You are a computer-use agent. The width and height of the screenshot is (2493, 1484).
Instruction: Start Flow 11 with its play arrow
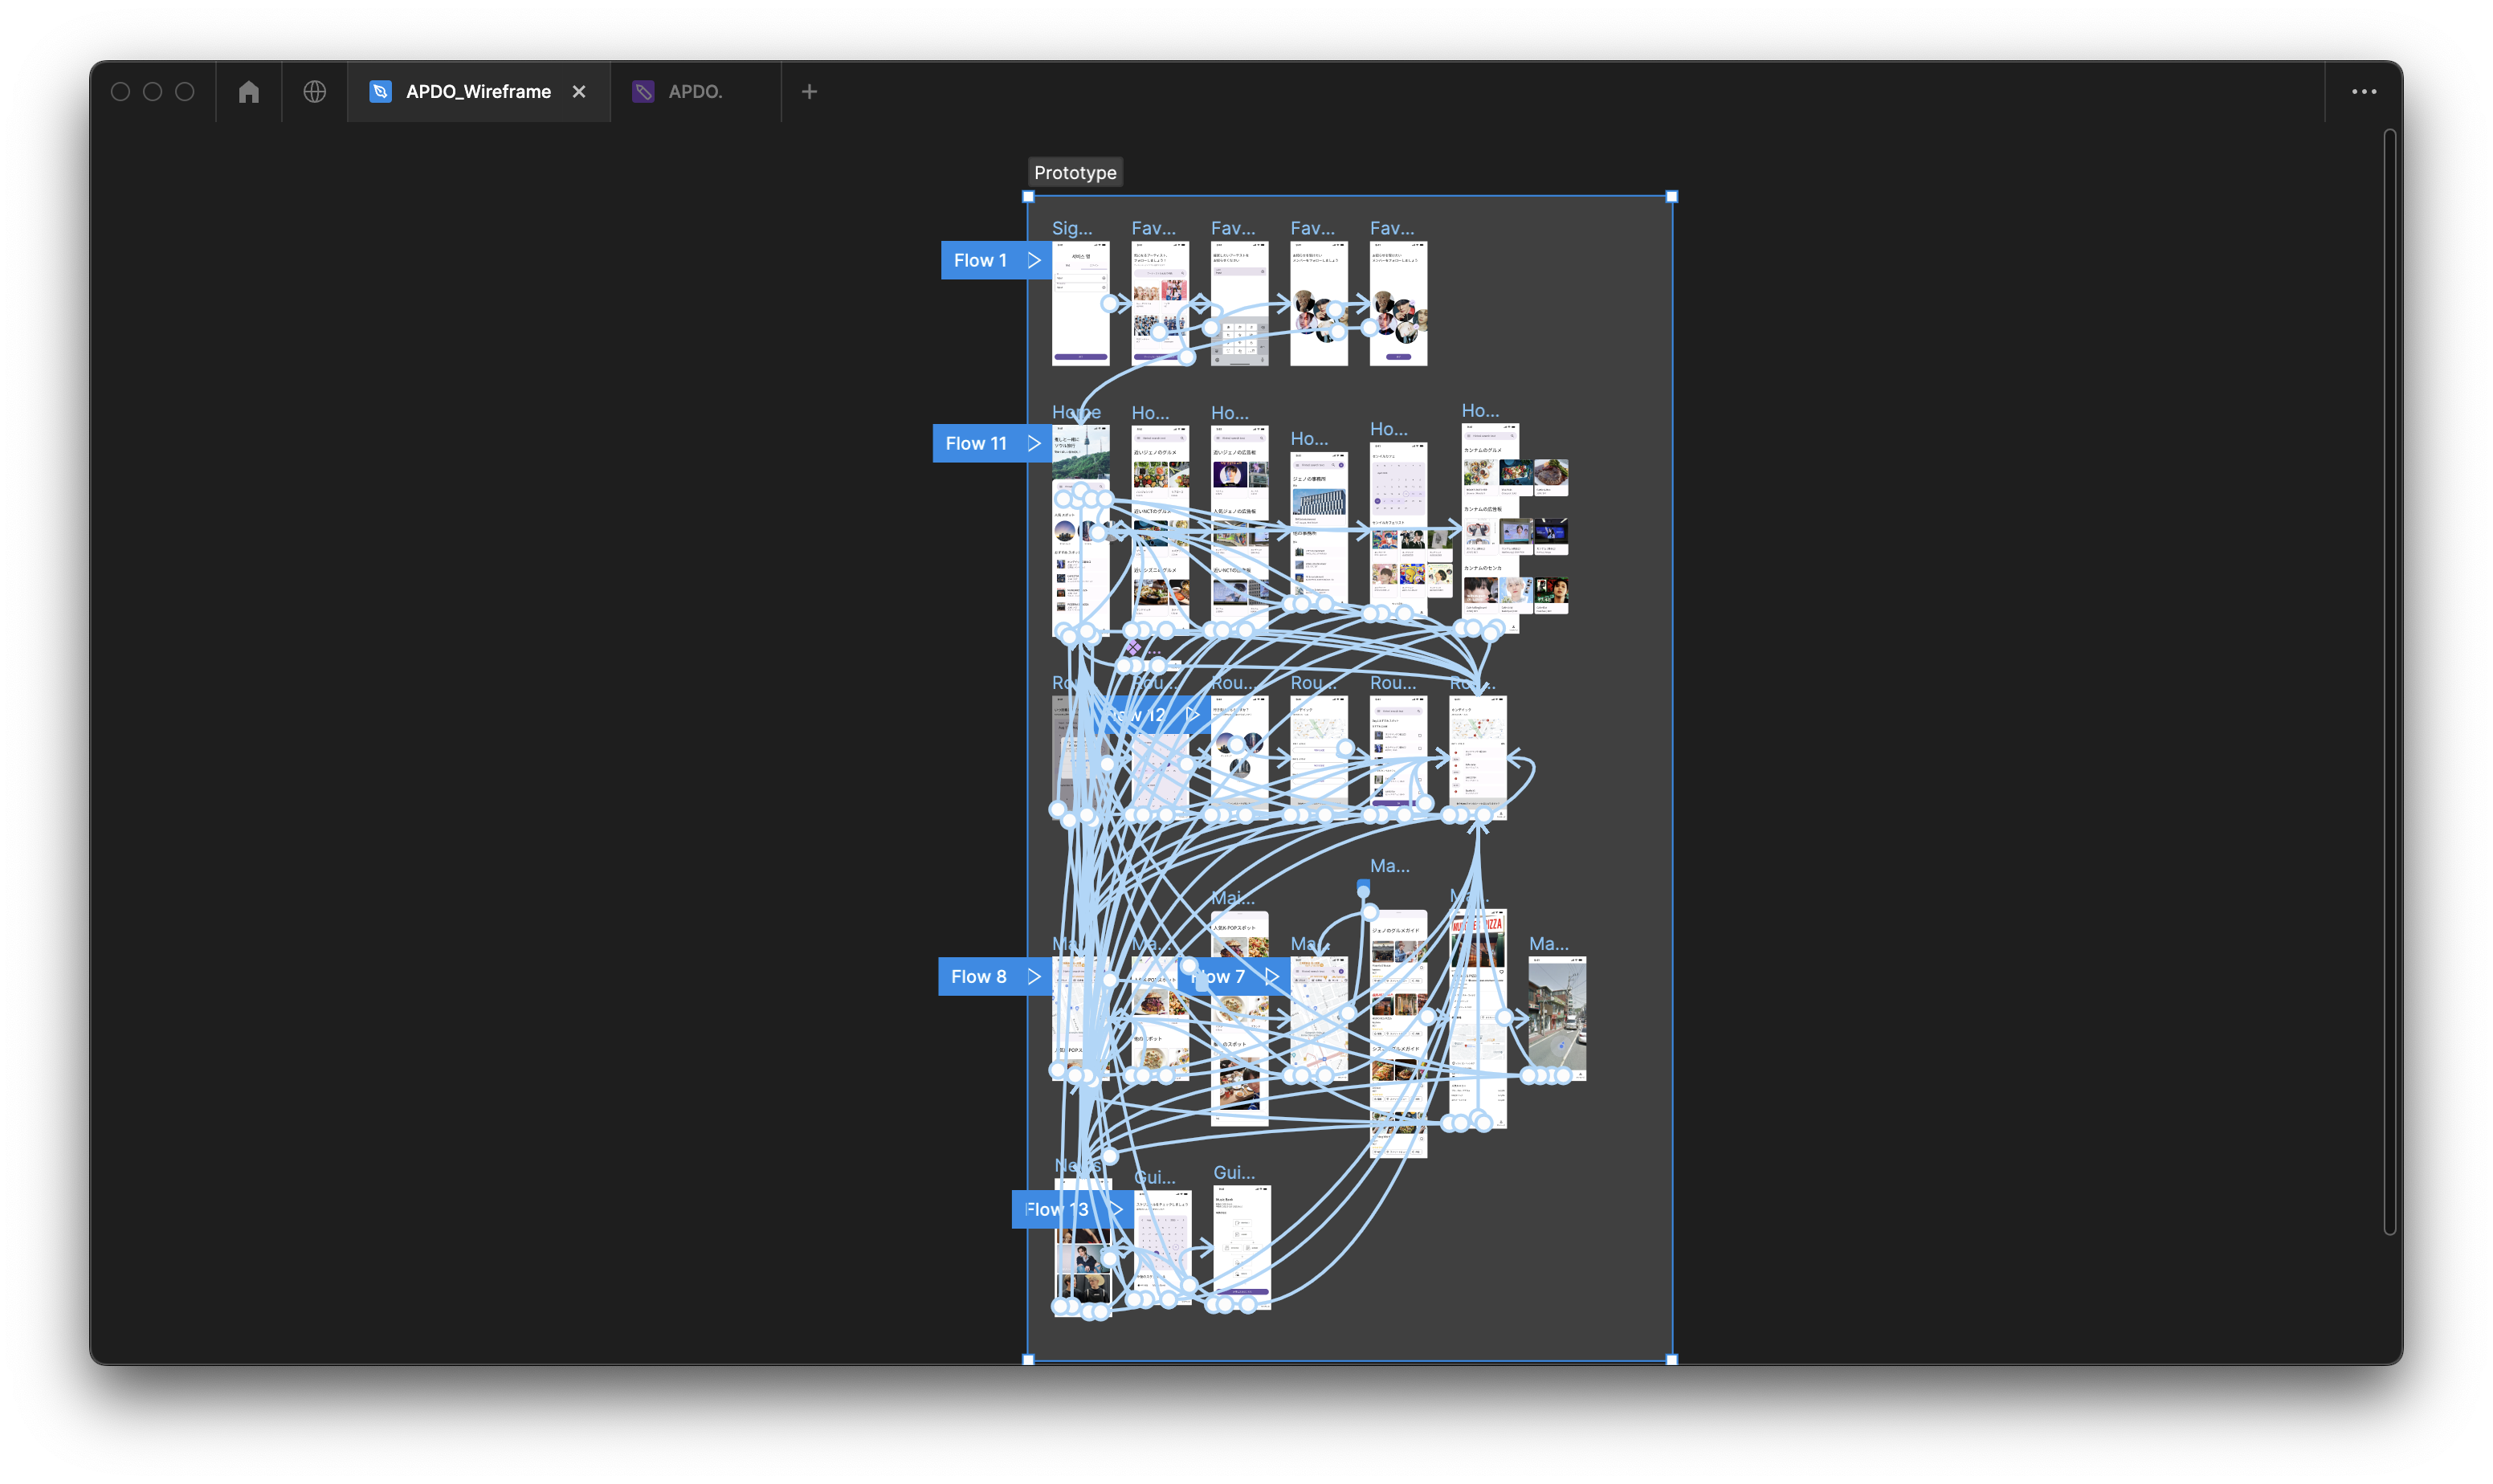click(1034, 443)
